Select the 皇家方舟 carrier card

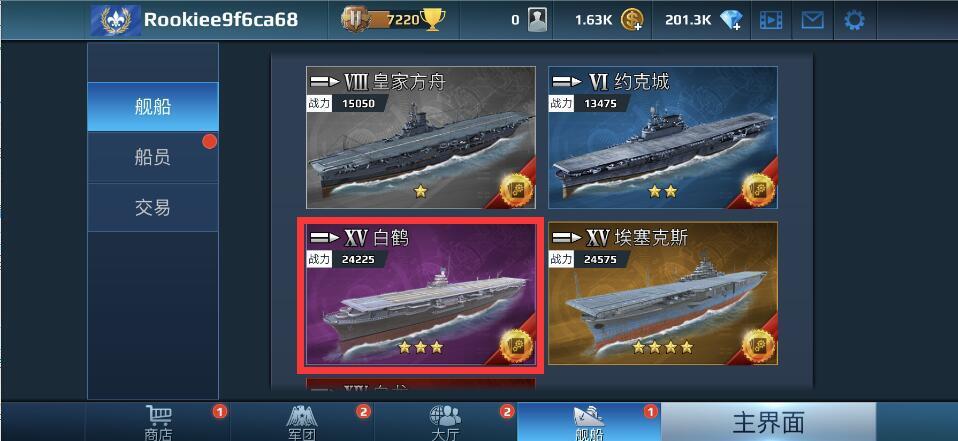click(421, 138)
